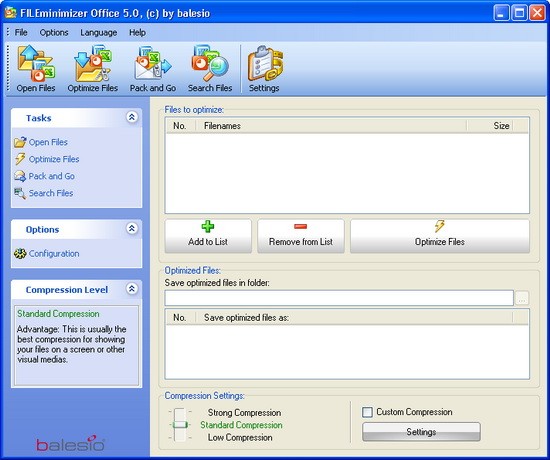Click the large Optimize Files button
The width and height of the screenshot is (550, 460).
coord(440,236)
